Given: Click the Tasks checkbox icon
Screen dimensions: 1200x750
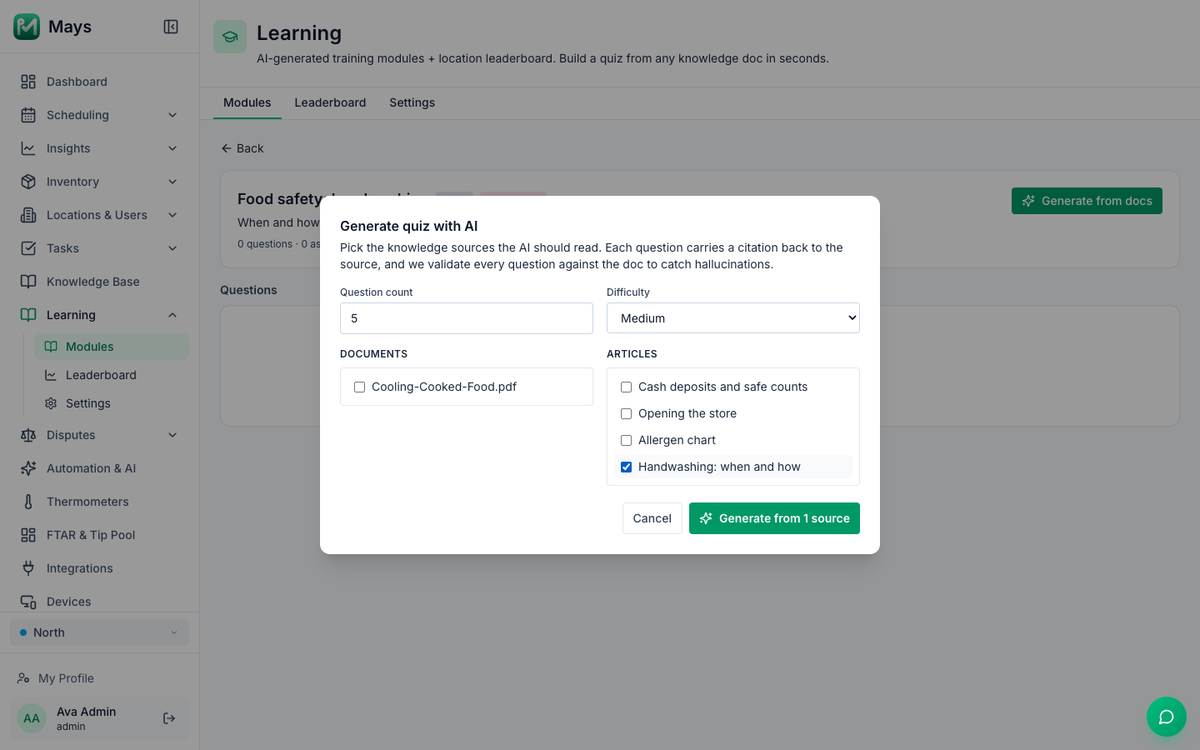Looking at the screenshot, I should coord(28,248).
